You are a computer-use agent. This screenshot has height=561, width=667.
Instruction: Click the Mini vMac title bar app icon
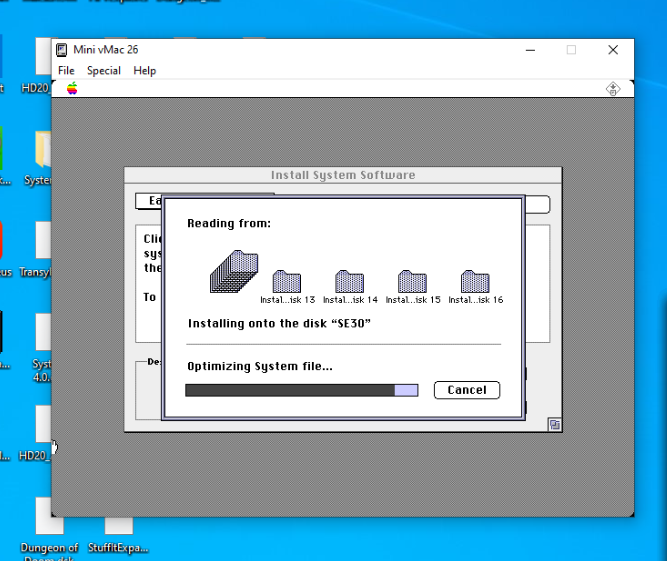tap(62, 50)
